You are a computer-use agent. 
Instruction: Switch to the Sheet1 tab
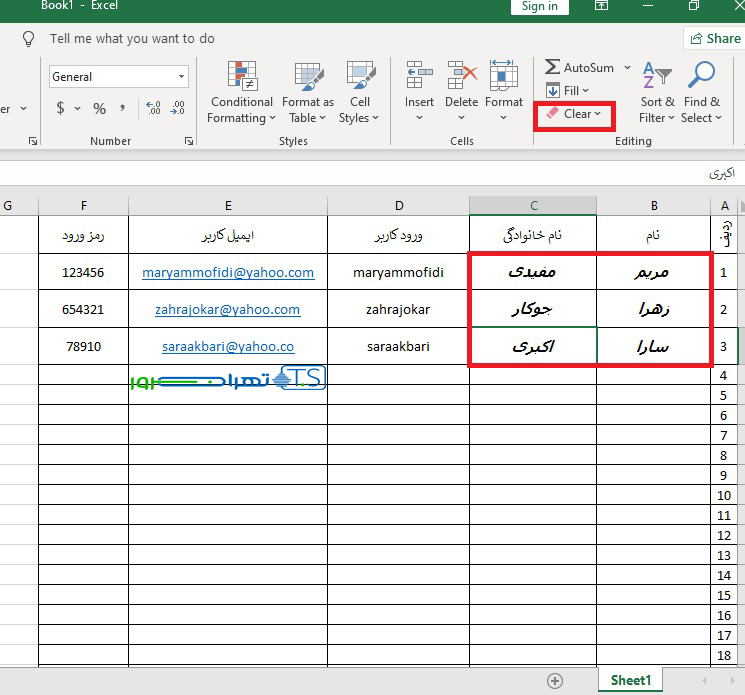[630, 680]
